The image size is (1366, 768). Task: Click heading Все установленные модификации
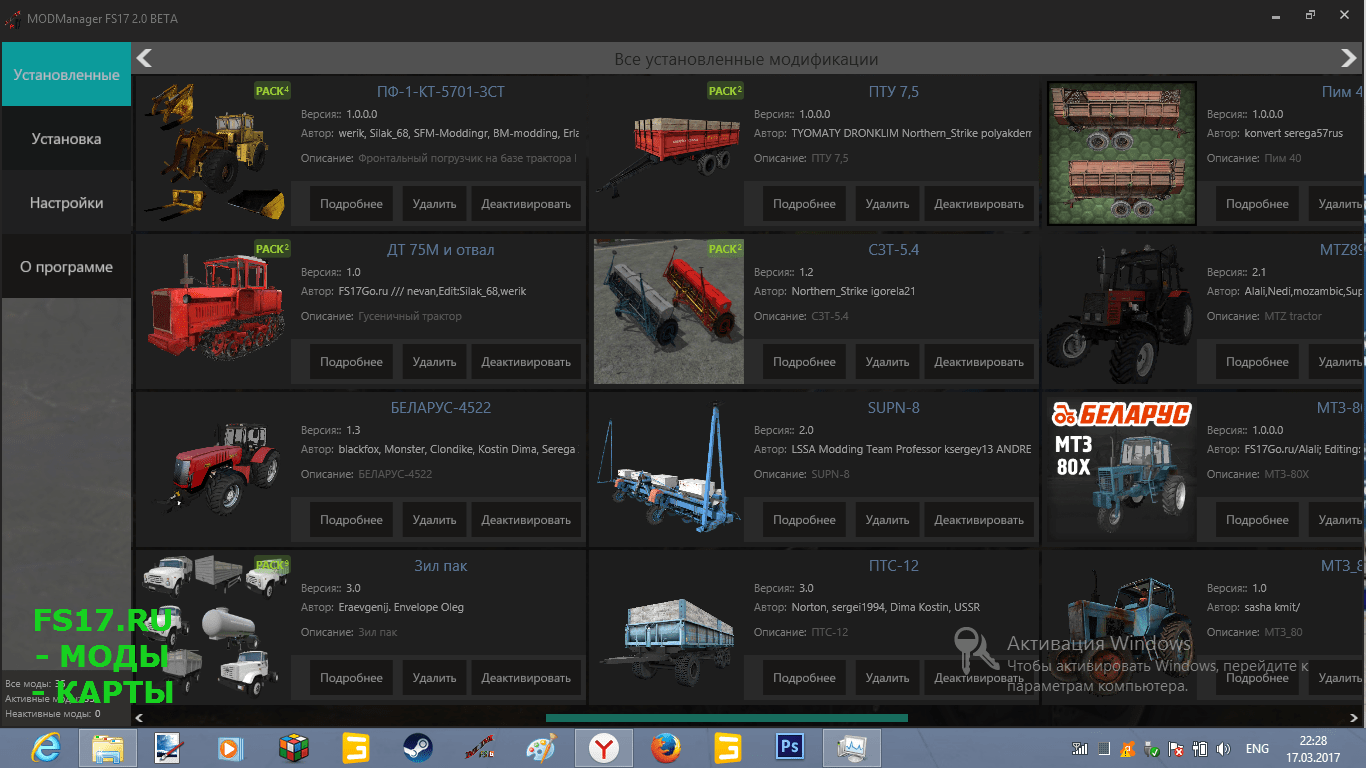click(x=746, y=60)
